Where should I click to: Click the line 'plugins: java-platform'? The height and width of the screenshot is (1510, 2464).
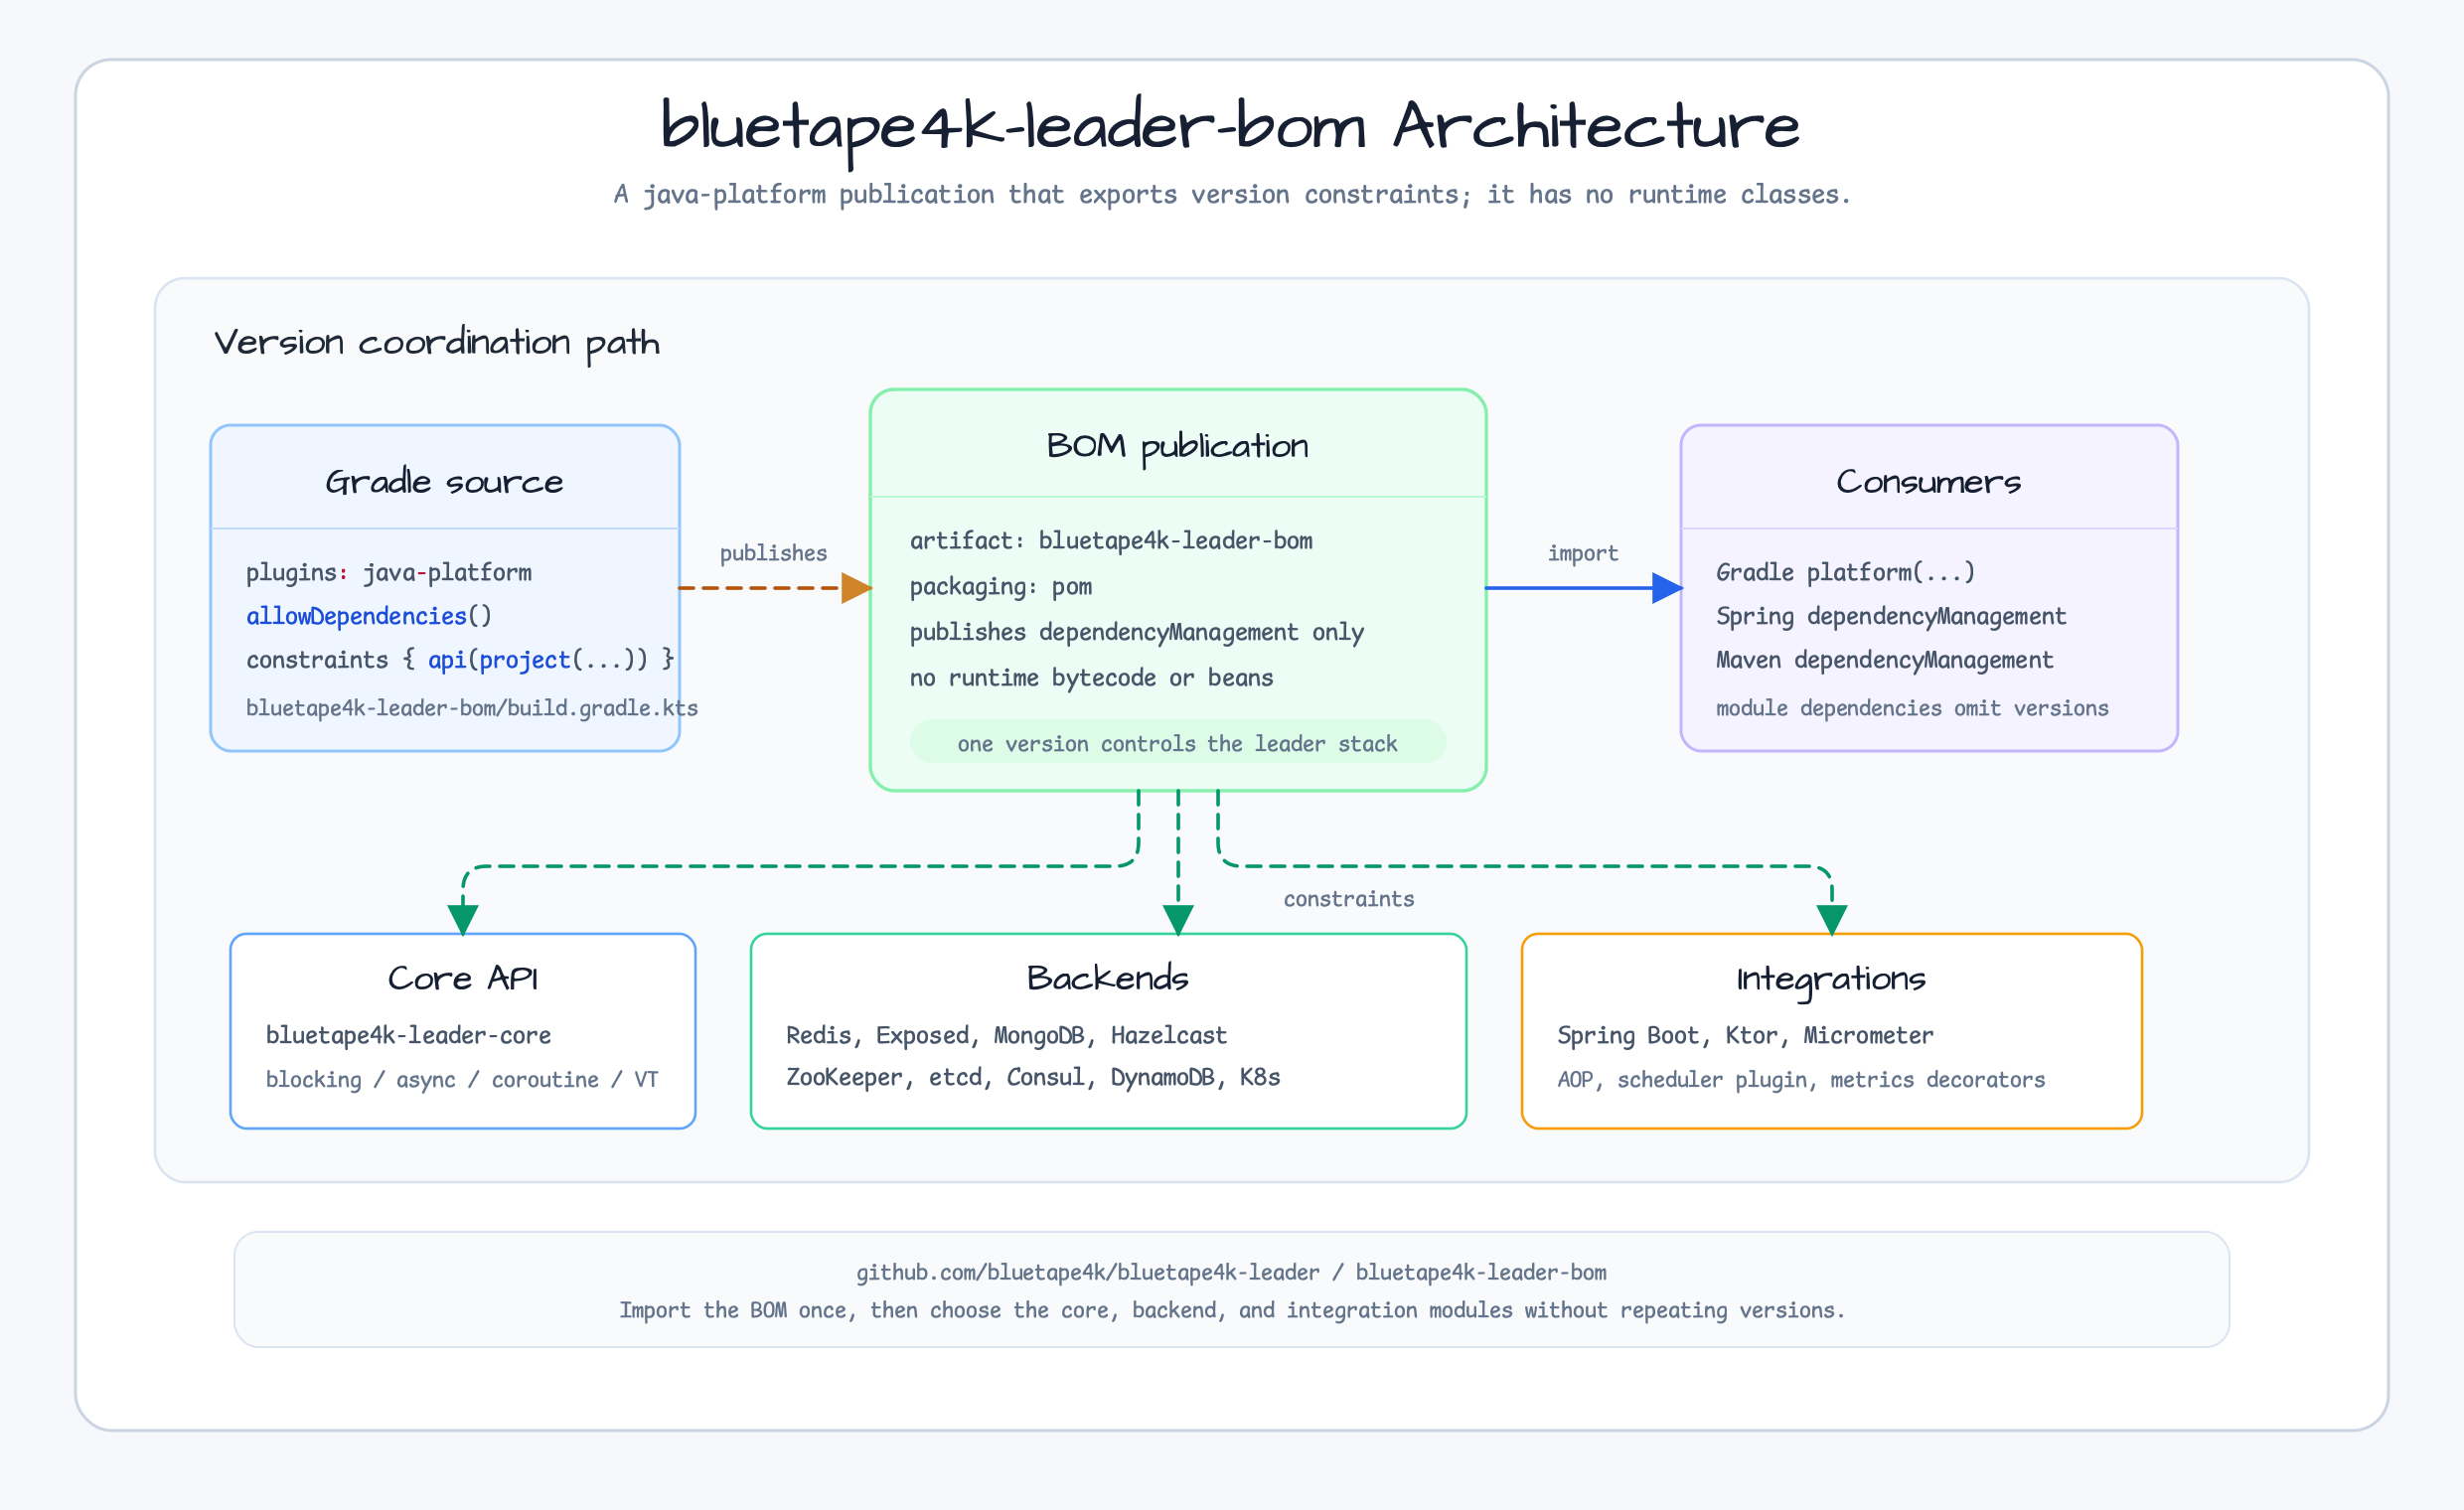click(x=389, y=572)
